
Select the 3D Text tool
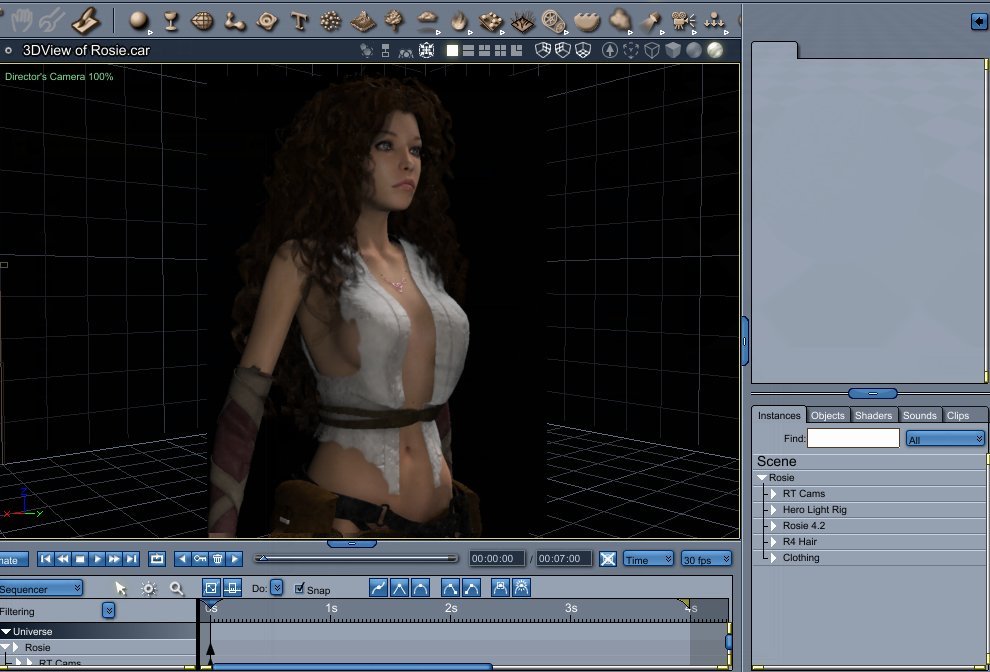[x=299, y=21]
